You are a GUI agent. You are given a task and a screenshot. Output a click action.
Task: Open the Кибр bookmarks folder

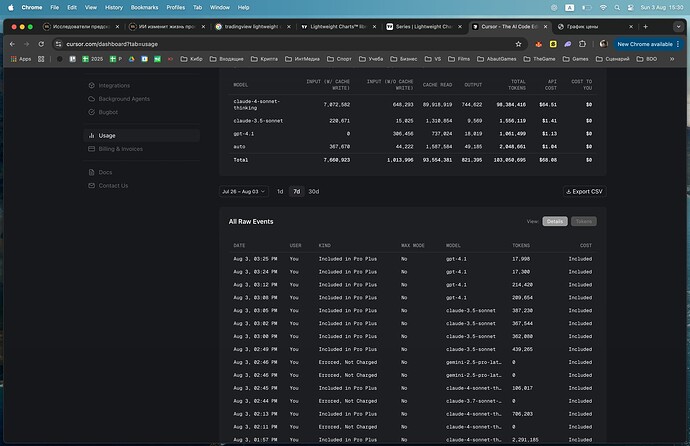(x=191, y=59)
